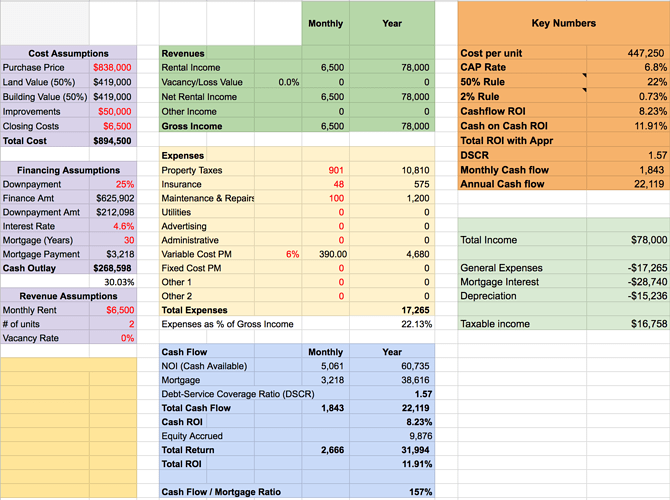Select the Key Numbers header cell
Viewport: 670px width, 500px height.
coord(563,23)
